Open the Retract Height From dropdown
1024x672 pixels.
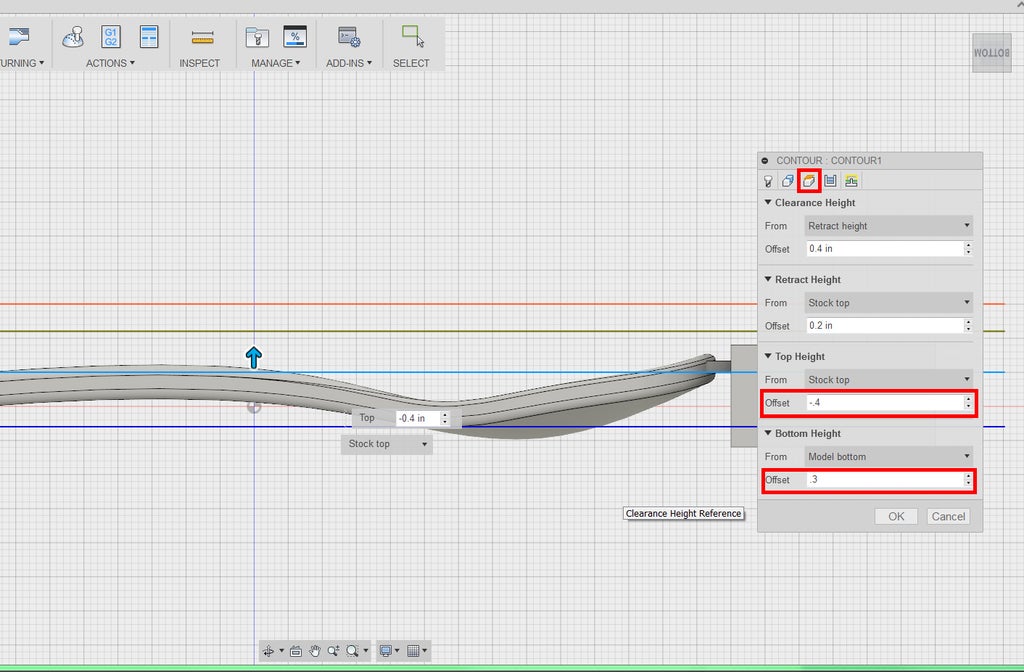tap(888, 302)
